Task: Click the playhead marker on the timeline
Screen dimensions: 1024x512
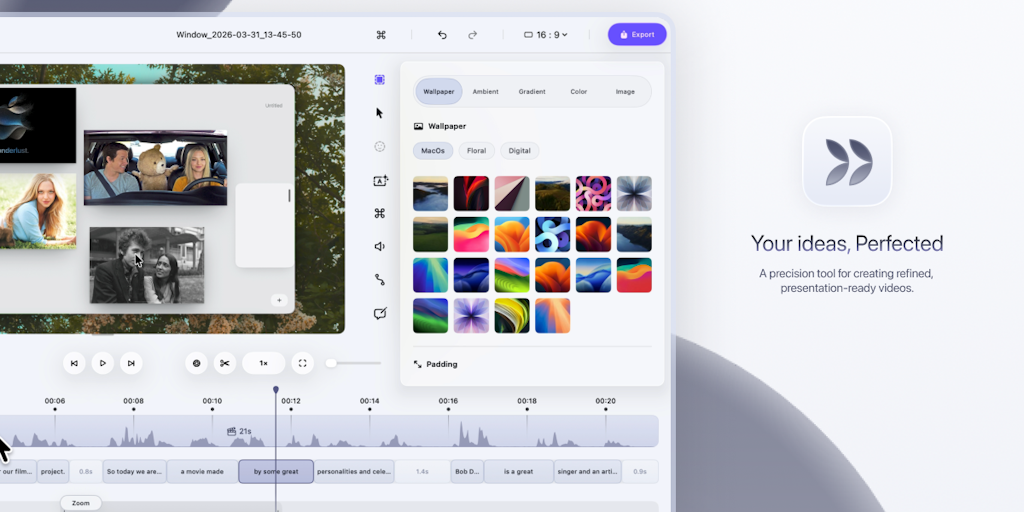Action: click(x=276, y=389)
